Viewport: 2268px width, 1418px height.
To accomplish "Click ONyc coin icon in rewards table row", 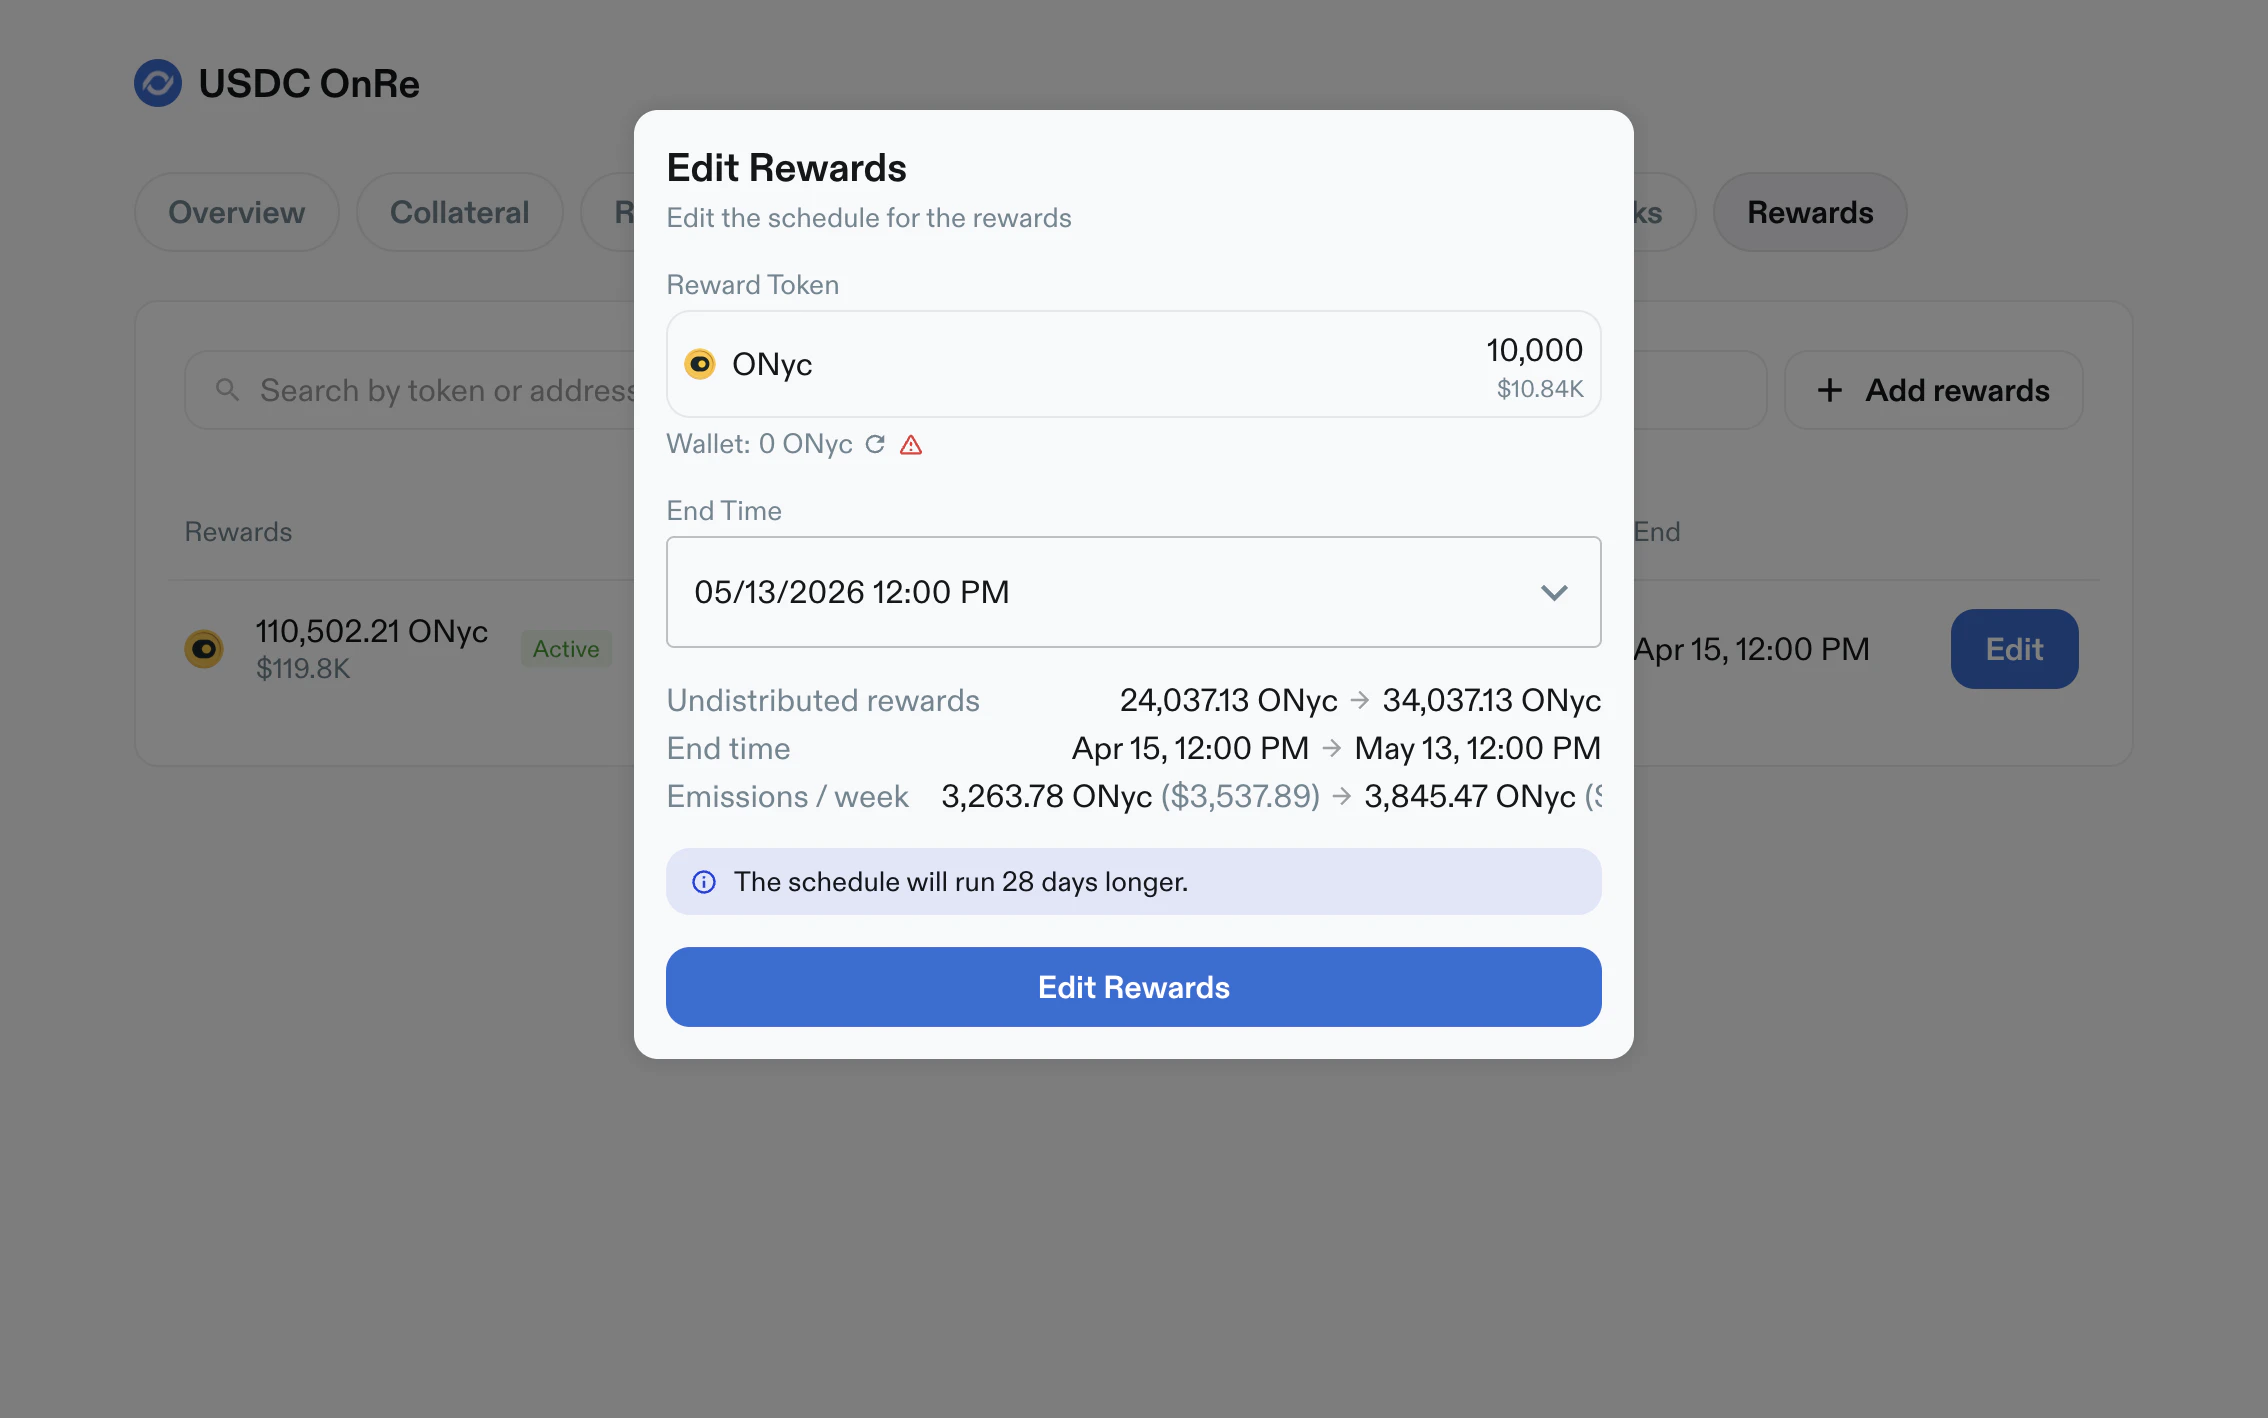I will coord(204,649).
